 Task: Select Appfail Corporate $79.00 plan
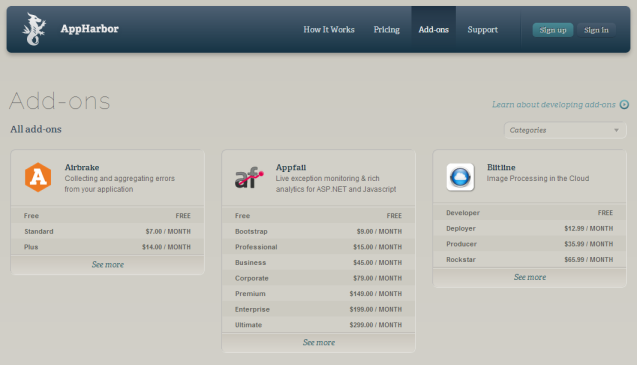click(x=319, y=278)
